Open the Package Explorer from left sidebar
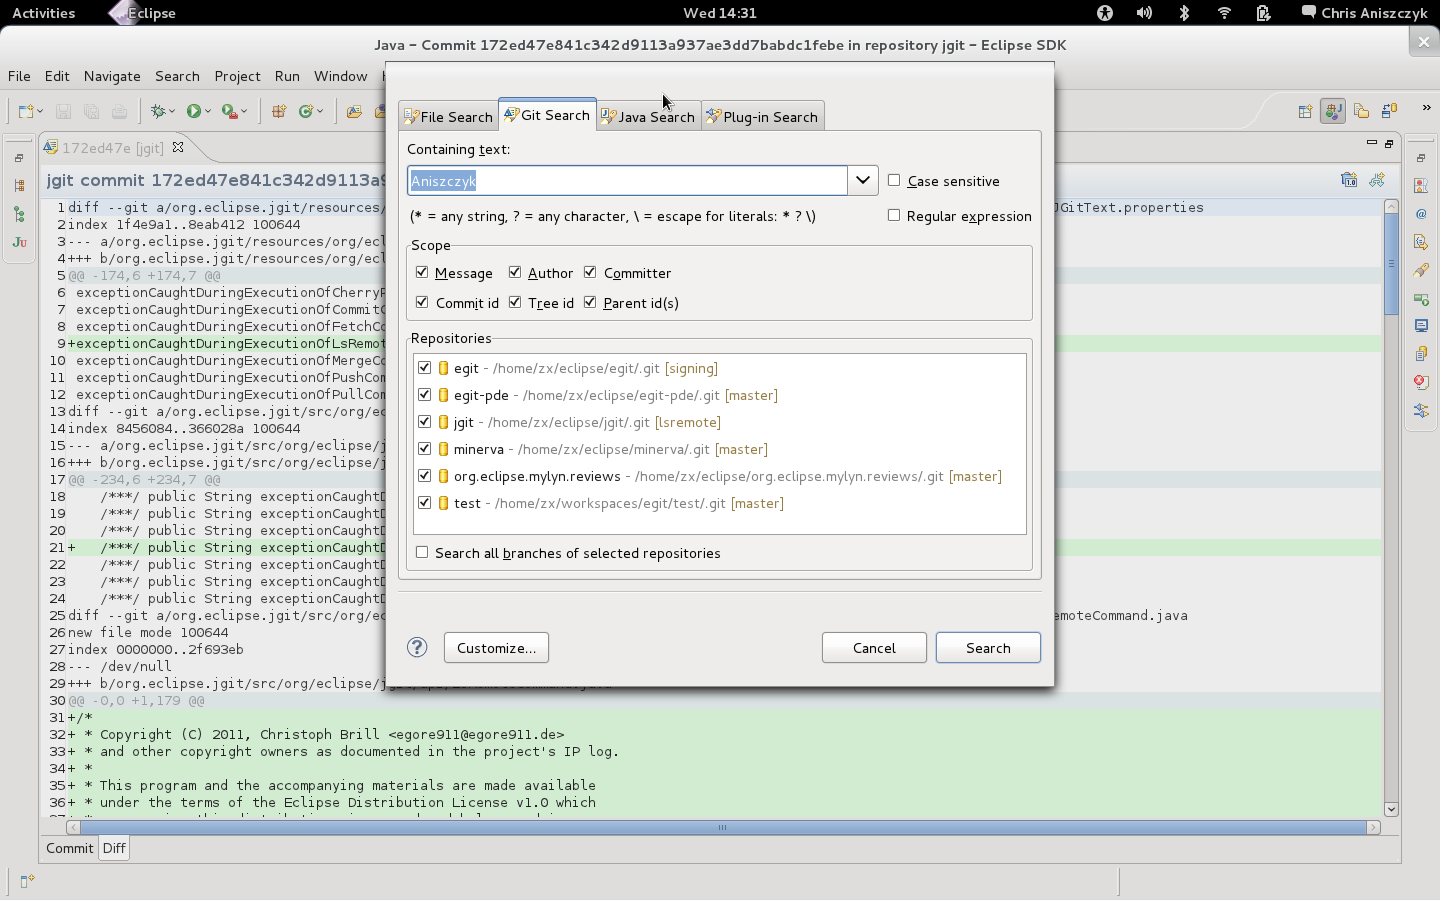The width and height of the screenshot is (1440, 900). 19,185
